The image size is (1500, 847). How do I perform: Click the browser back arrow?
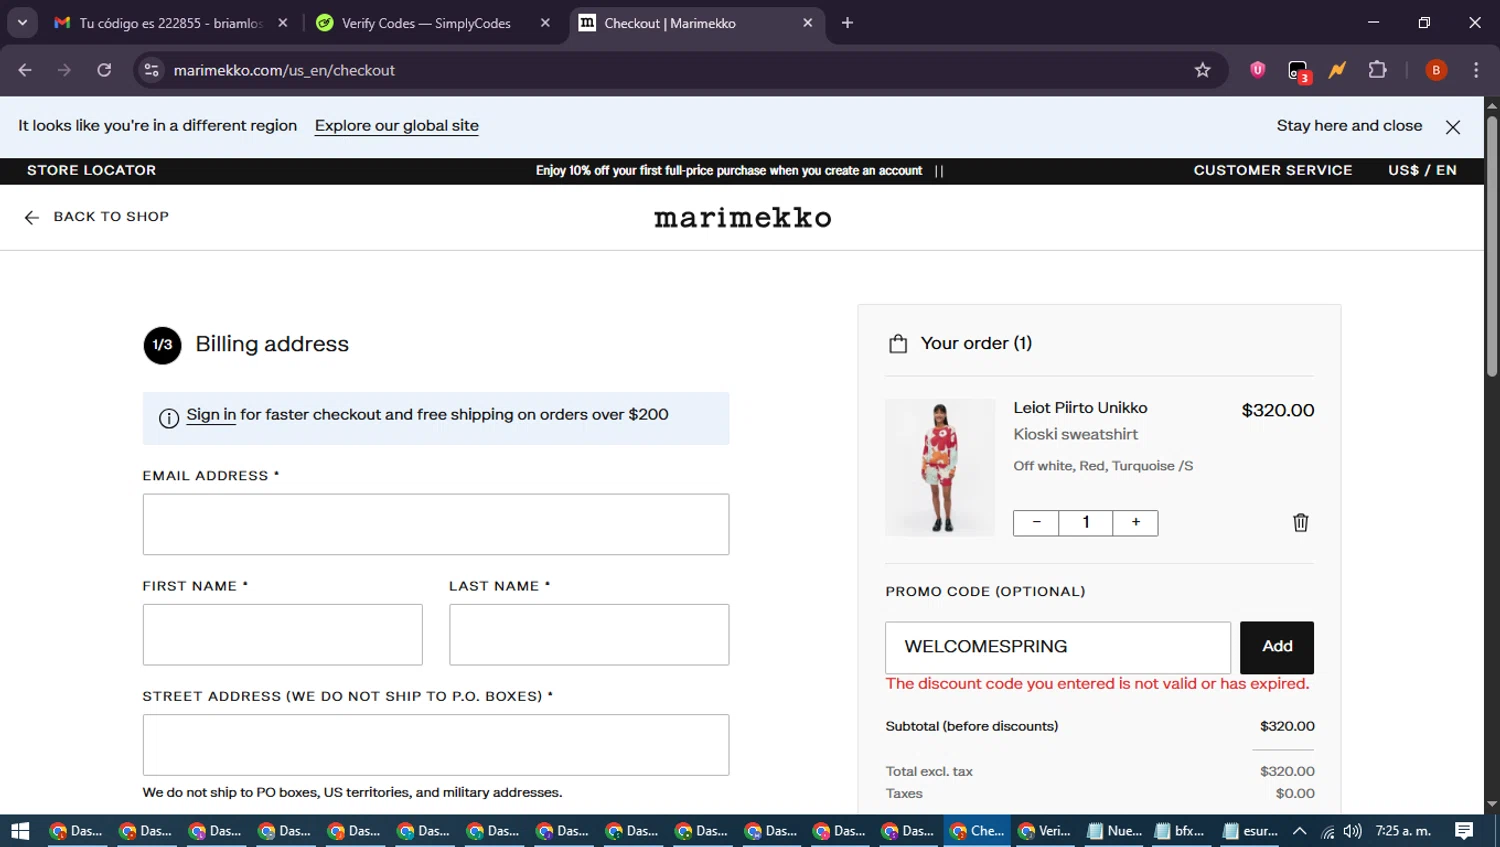coord(25,70)
